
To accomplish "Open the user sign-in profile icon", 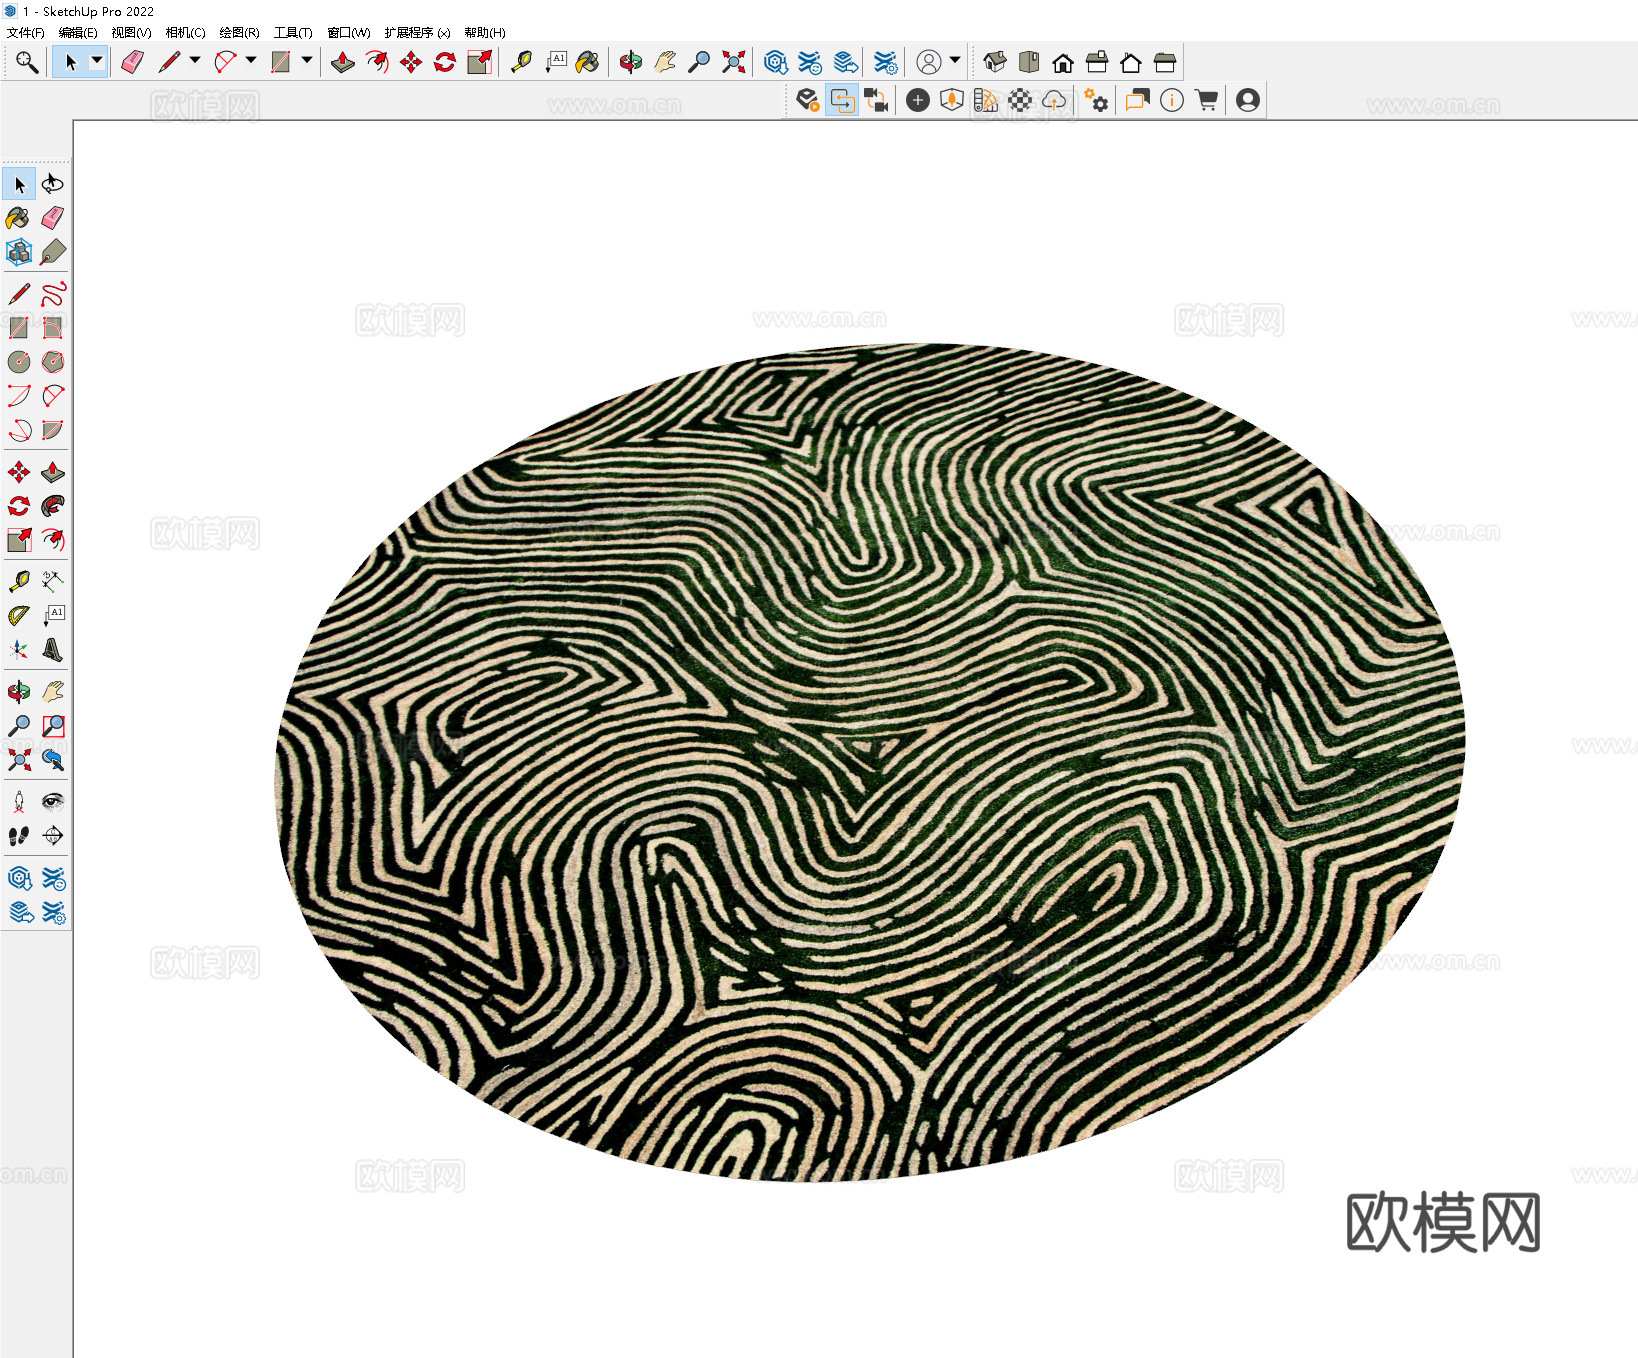I will pos(929,63).
